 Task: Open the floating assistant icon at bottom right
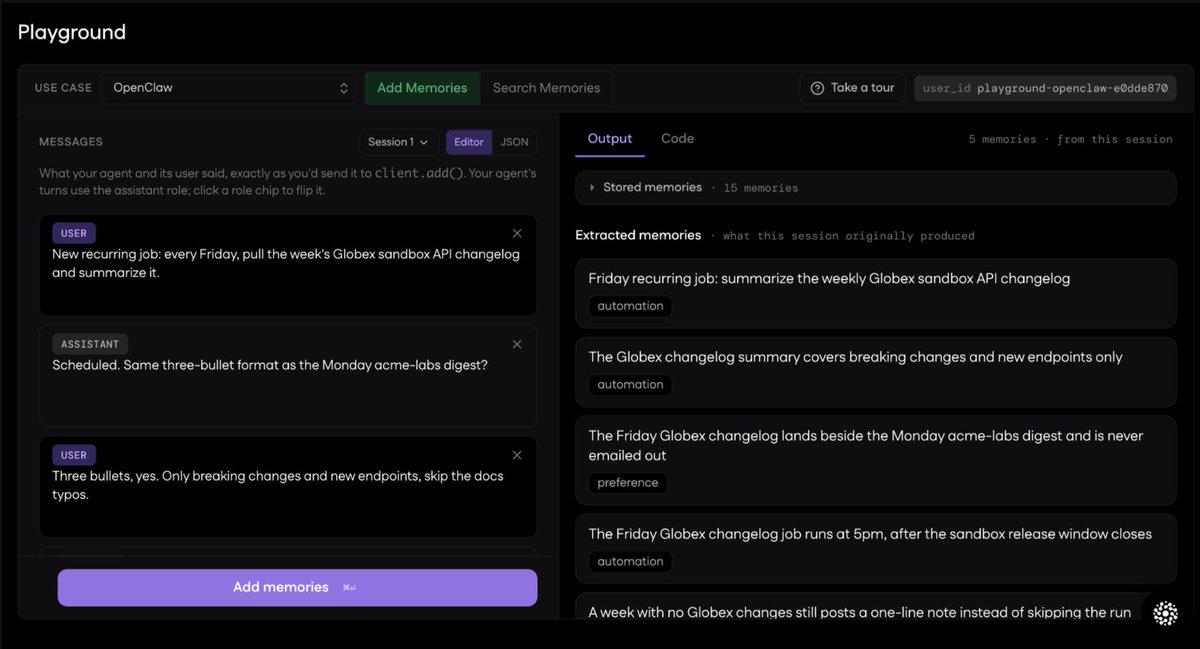tap(1165, 614)
